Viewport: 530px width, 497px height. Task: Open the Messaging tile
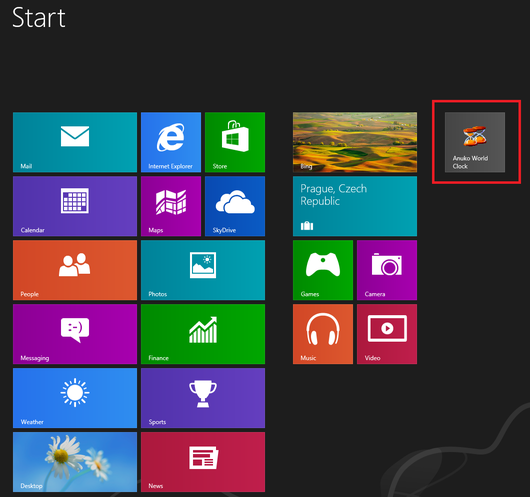[75, 334]
